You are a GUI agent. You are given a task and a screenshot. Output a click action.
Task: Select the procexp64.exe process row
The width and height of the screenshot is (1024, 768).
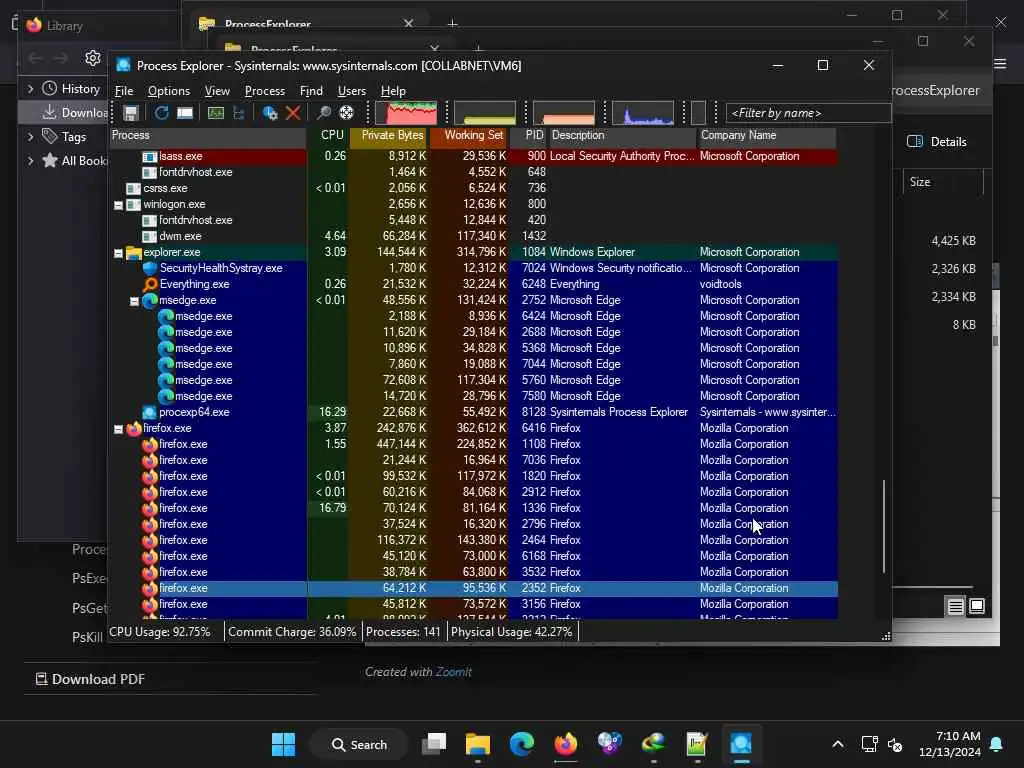473,412
